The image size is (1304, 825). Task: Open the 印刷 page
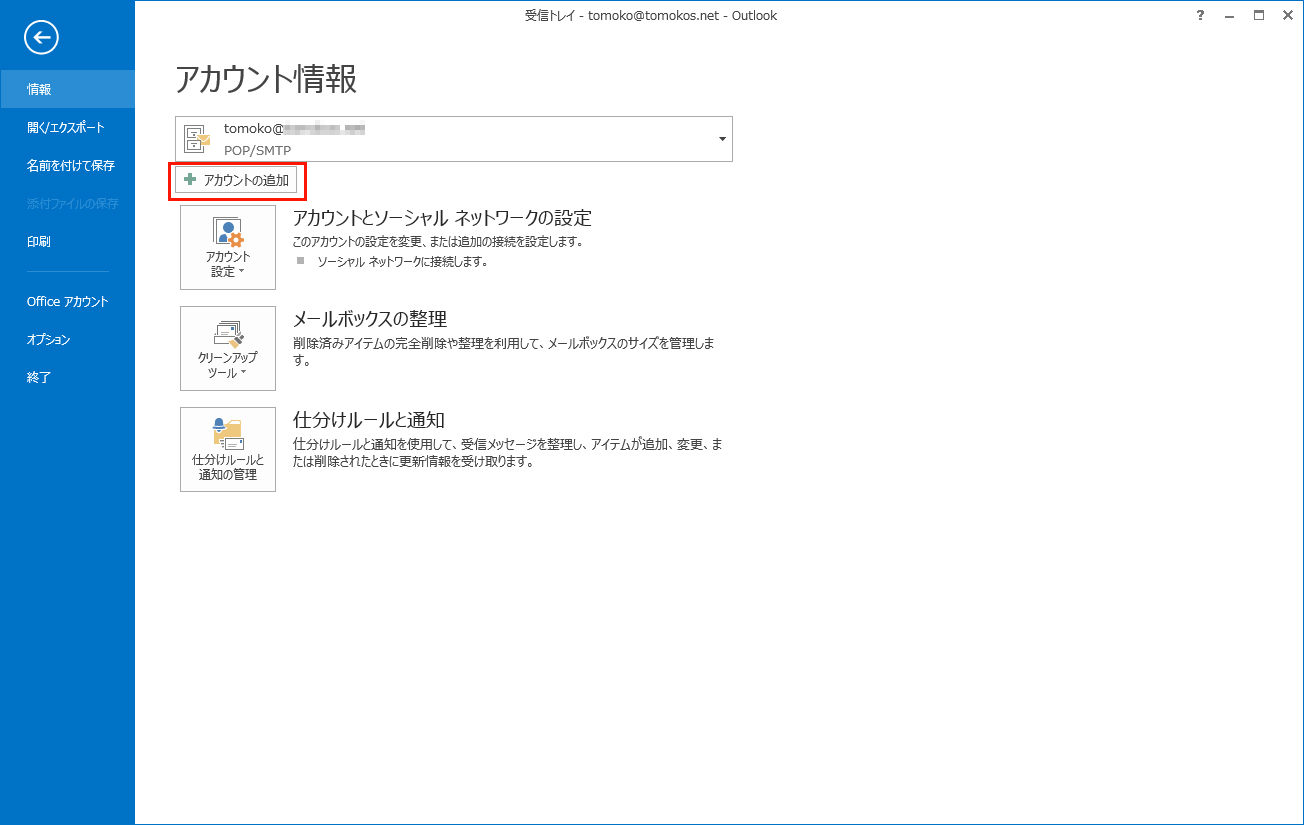pos(67,241)
